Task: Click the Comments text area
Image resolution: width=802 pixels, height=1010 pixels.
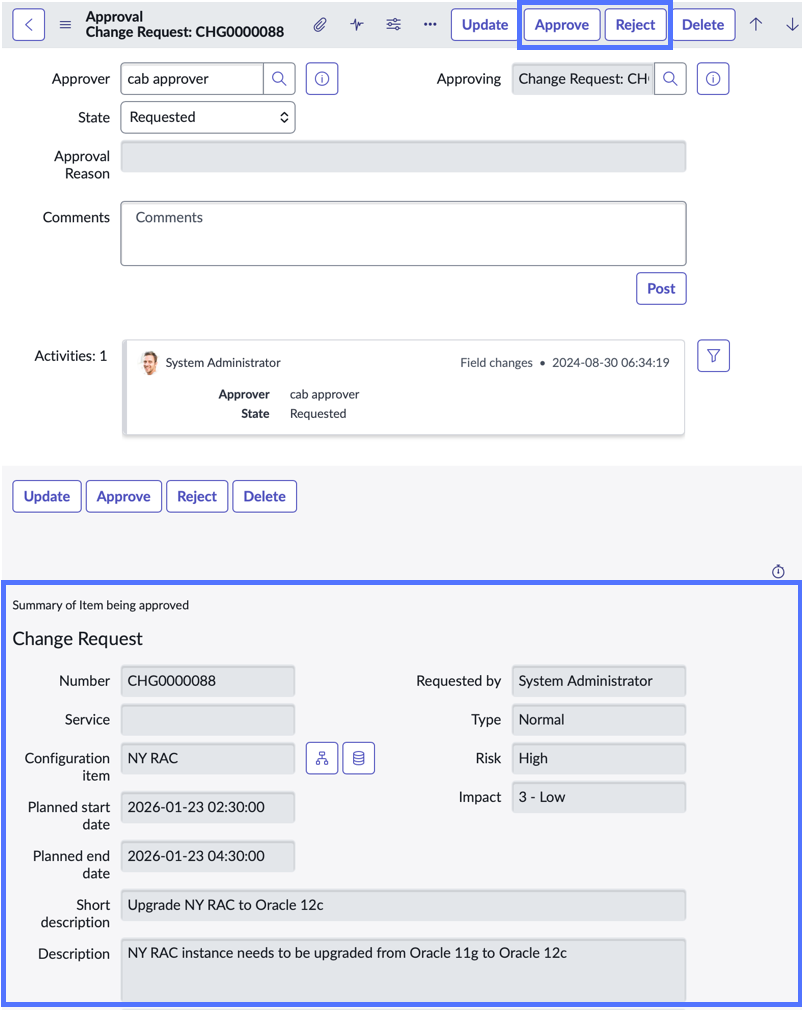Action: click(x=403, y=233)
